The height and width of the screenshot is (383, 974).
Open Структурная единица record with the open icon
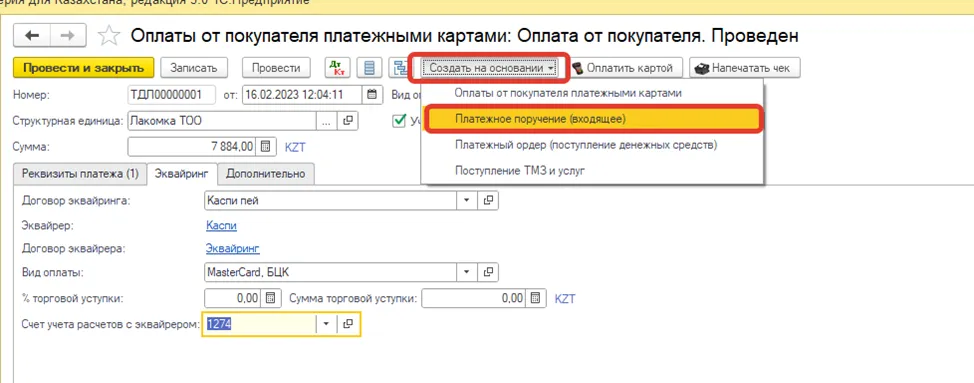pos(348,120)
